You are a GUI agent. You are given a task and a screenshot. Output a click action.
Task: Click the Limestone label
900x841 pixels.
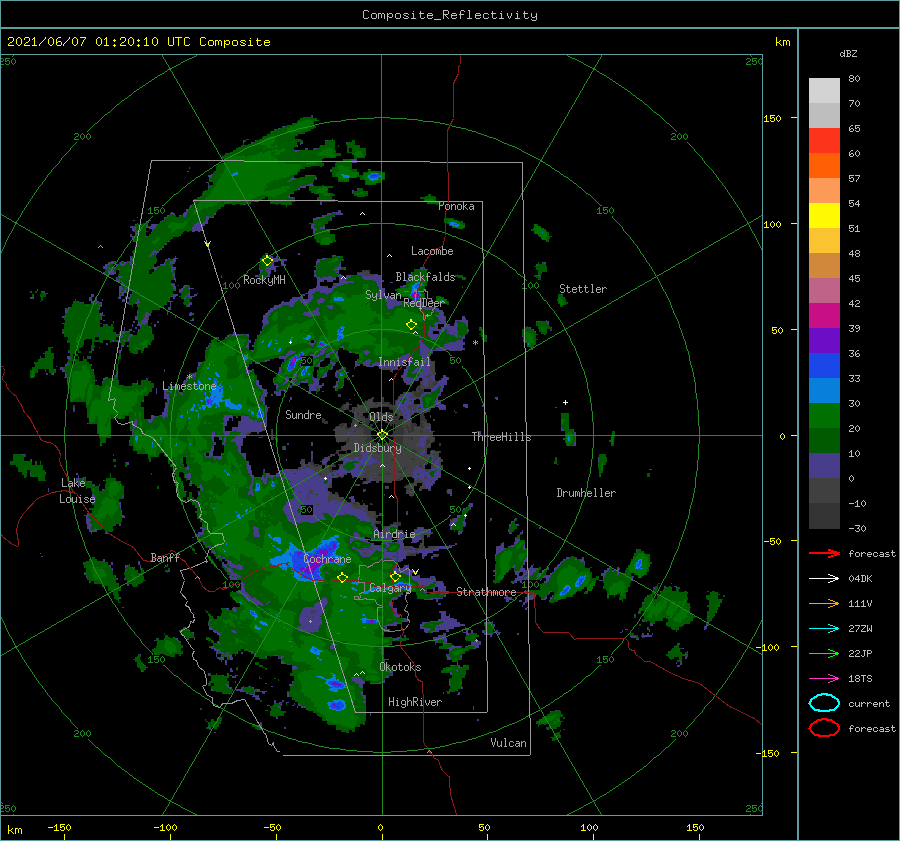189,386
